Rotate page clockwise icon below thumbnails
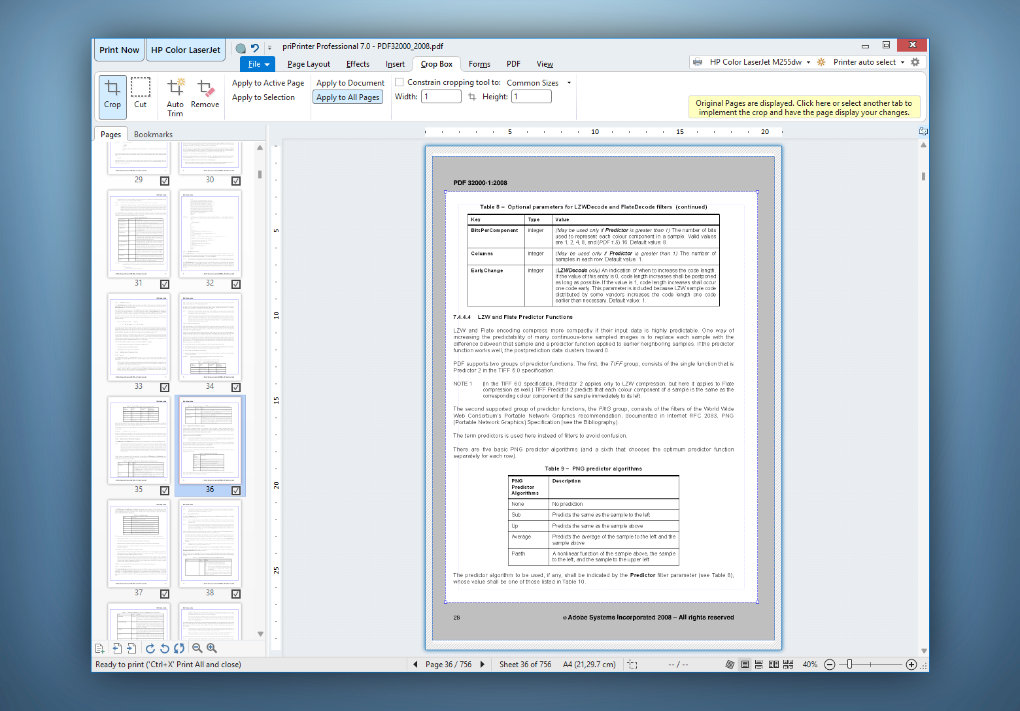 pyautogui.click(x=150, y=648)
